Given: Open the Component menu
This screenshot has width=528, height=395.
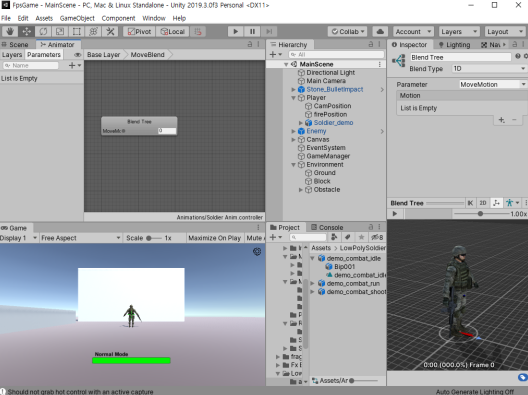Looking at the screenshot, I should click(x=118, y=18).
